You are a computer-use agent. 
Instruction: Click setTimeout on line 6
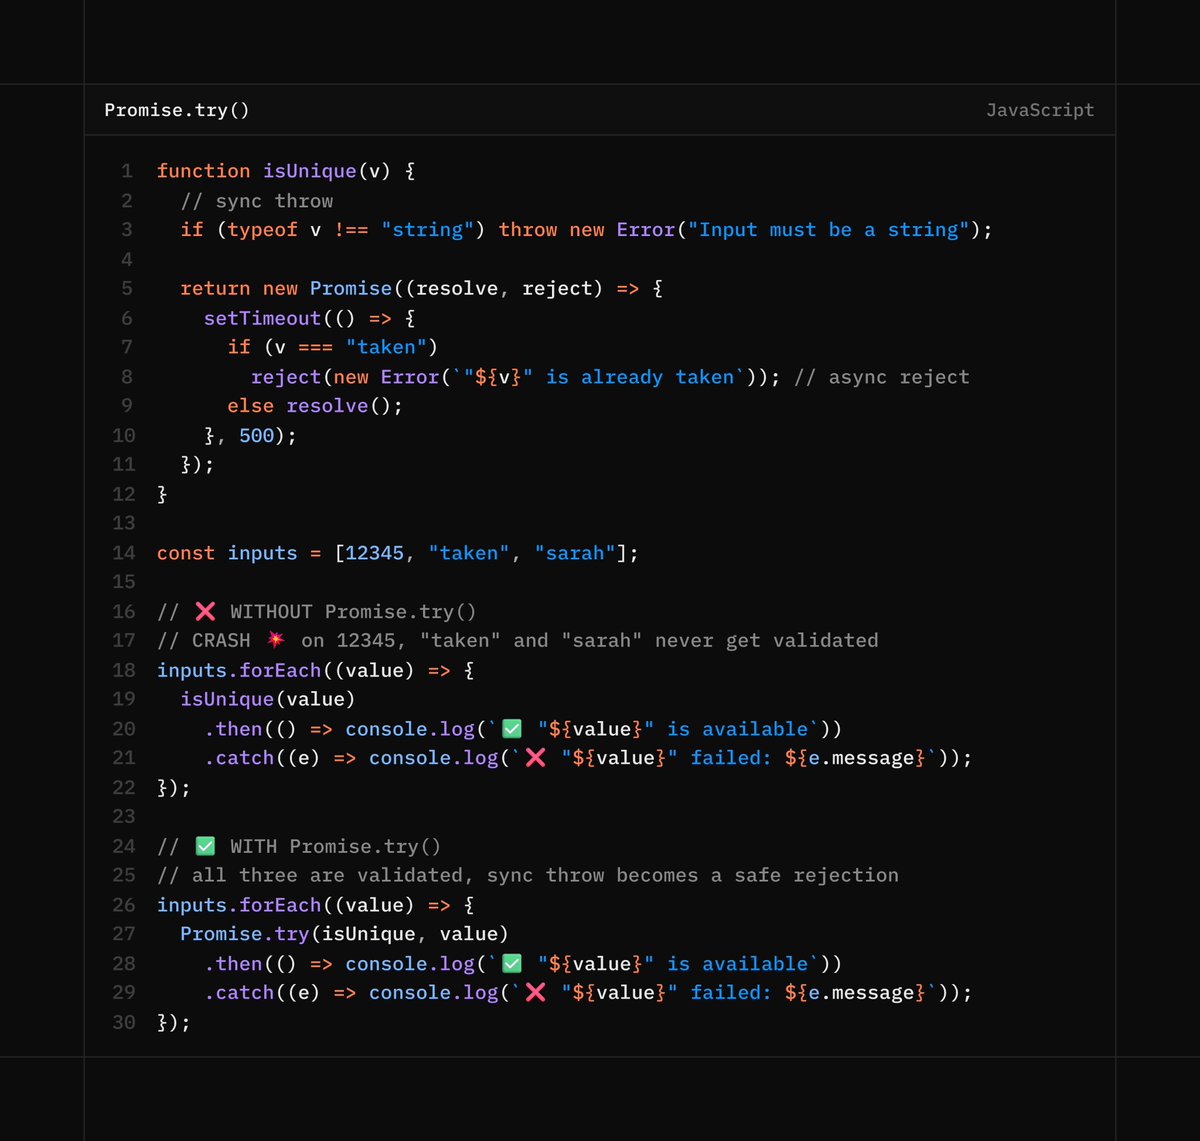[262, 318]
